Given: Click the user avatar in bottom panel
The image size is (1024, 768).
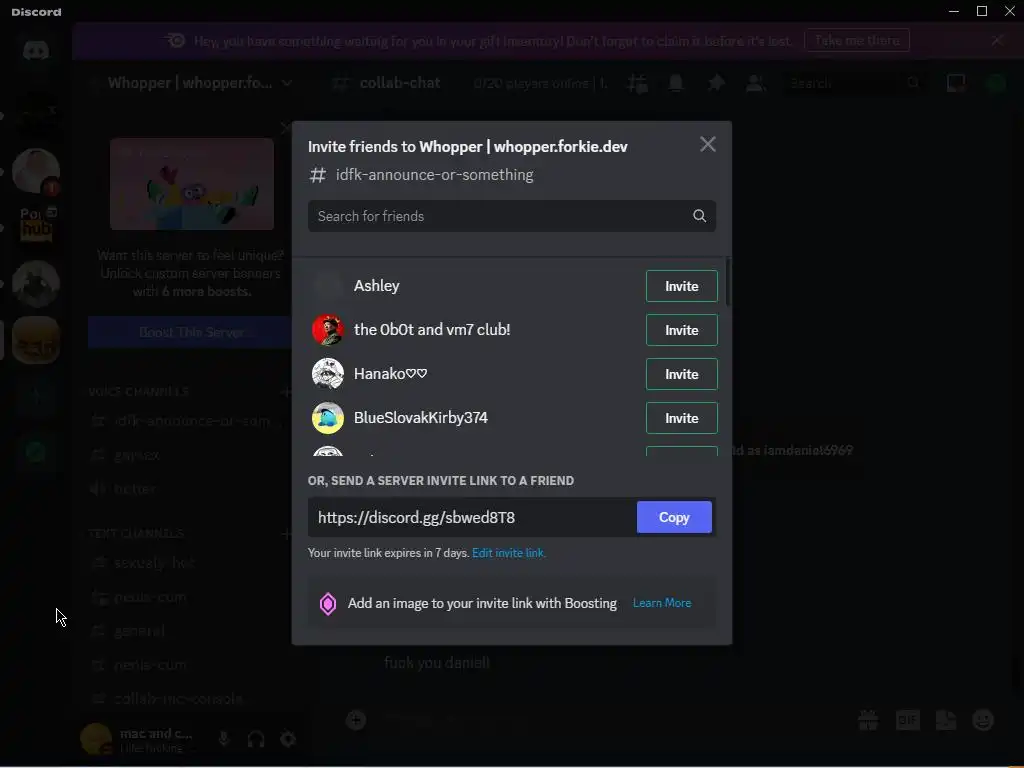Looking at the screenshot, I should 95,739.
